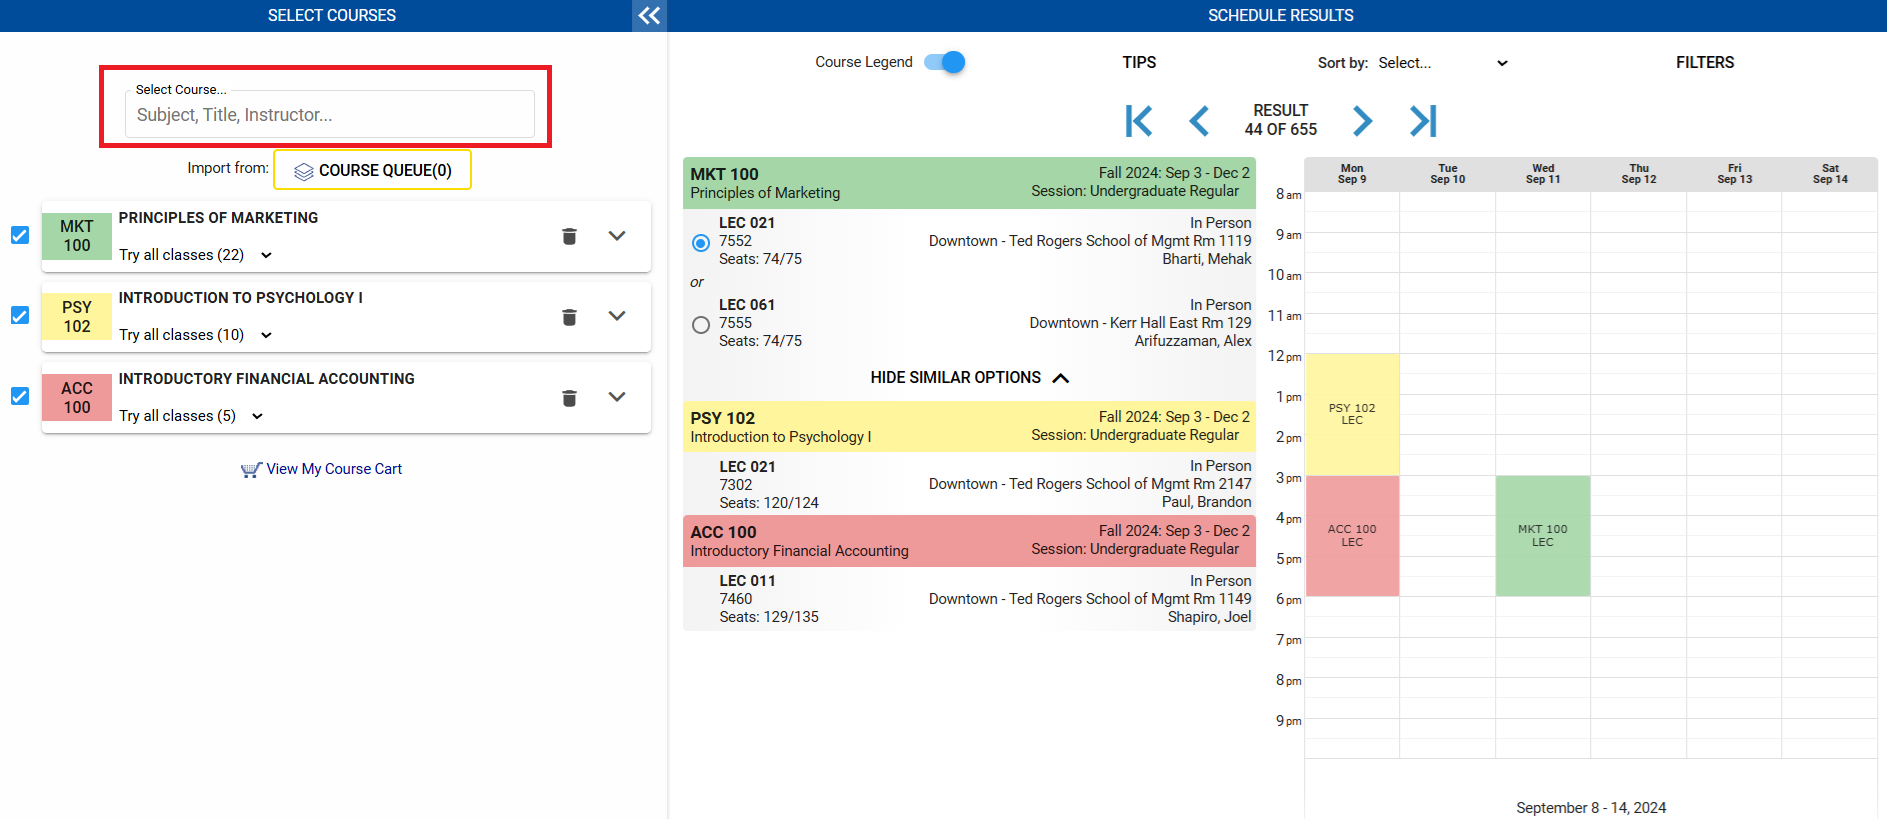Viewport: 1887px width, 819px height.
Task: Delete the MKT 100 course
Action: click(x=569, y=236)
